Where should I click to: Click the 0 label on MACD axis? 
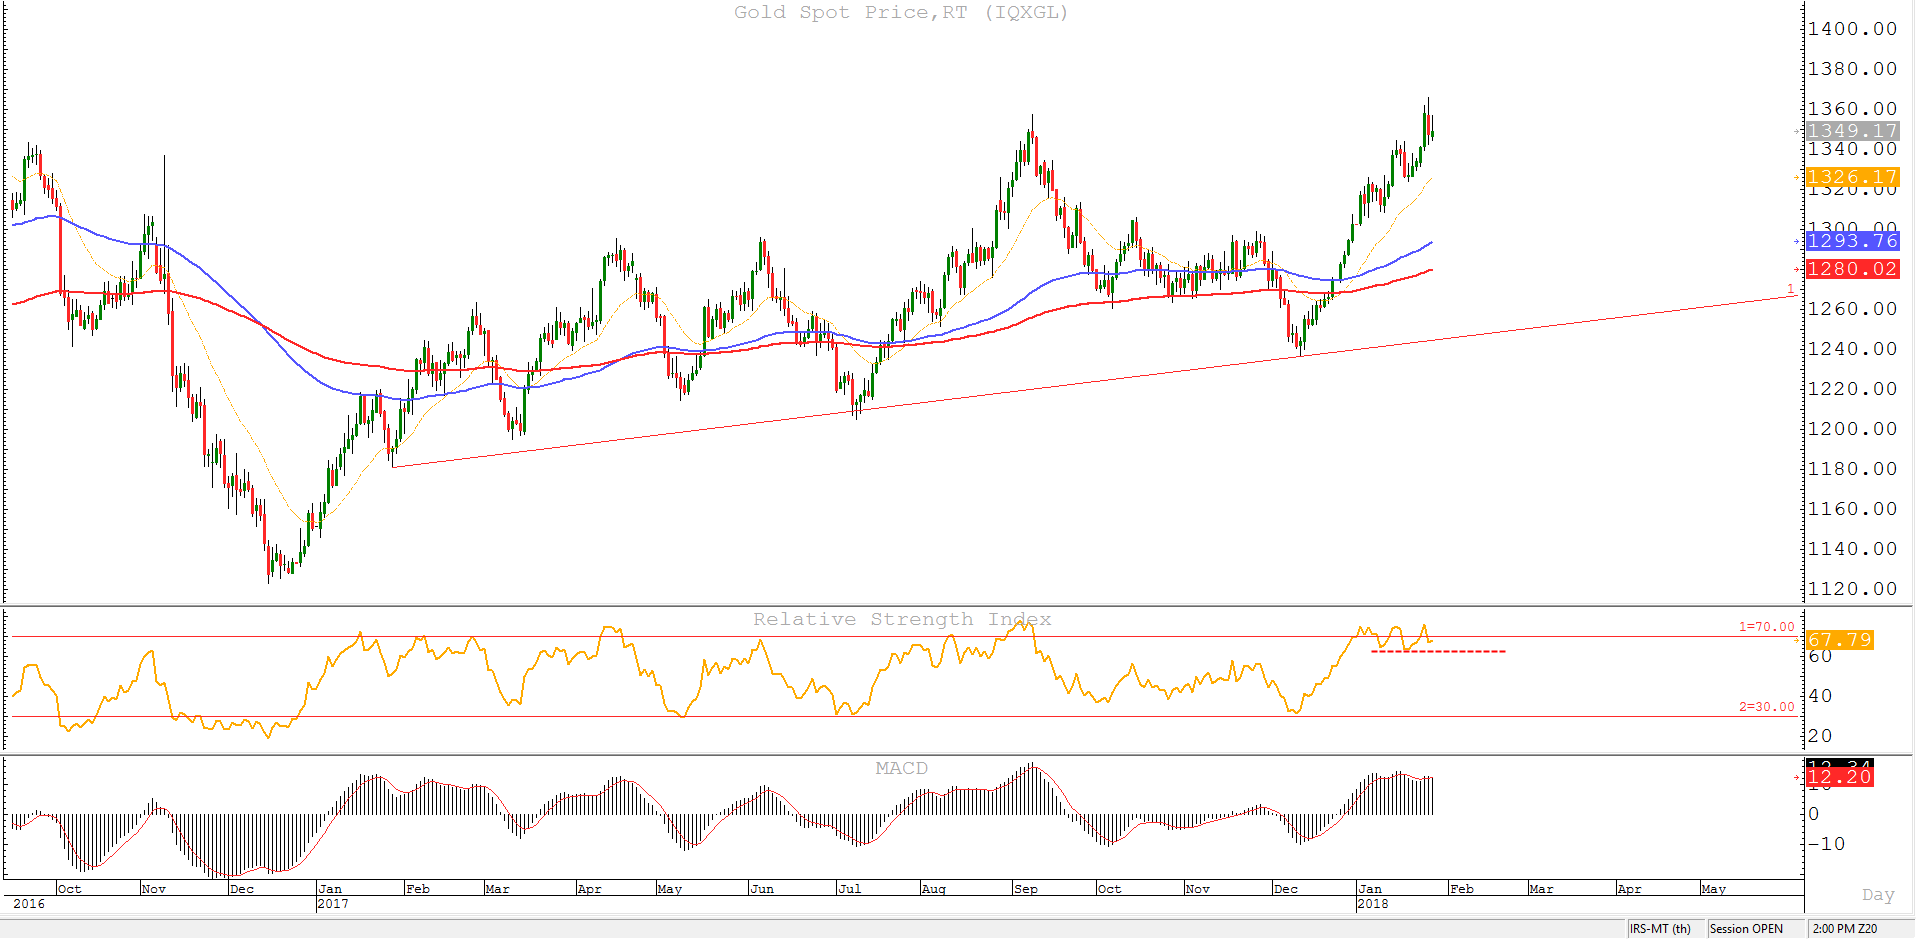point(1814,814)
